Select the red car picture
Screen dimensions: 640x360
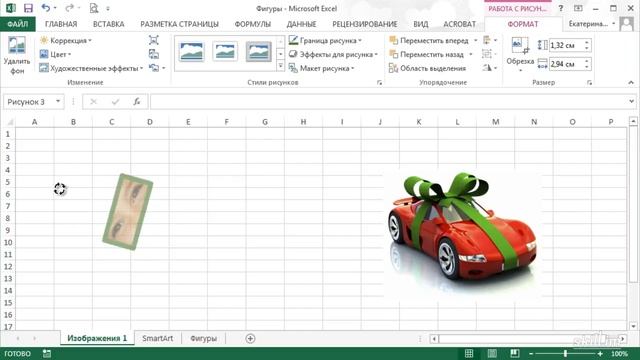coord(462,234)
